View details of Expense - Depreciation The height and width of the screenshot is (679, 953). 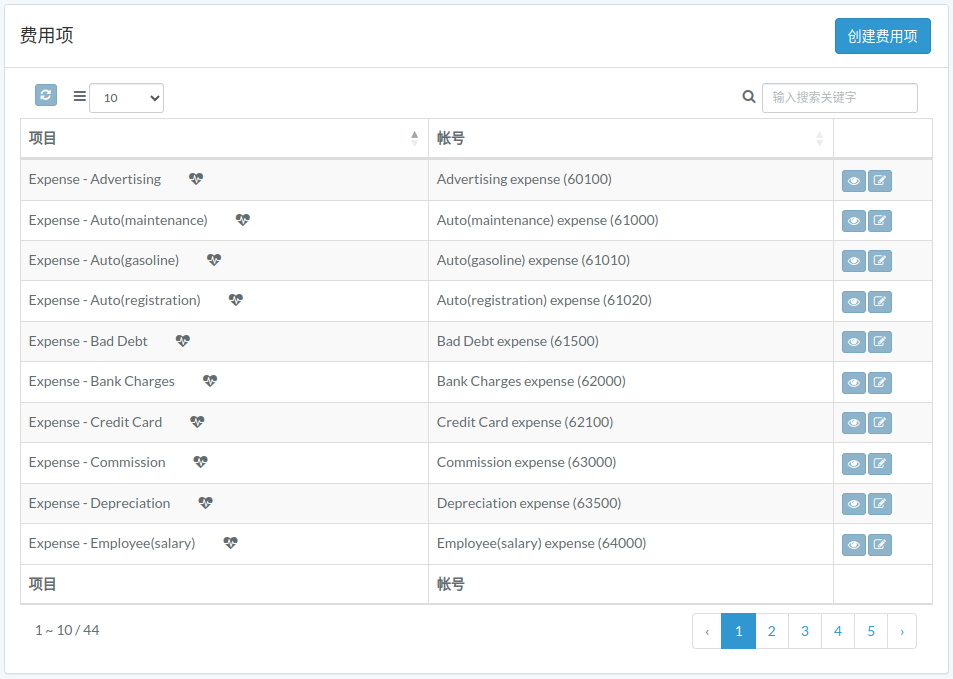pyautogui.click(x=853, y=504)
